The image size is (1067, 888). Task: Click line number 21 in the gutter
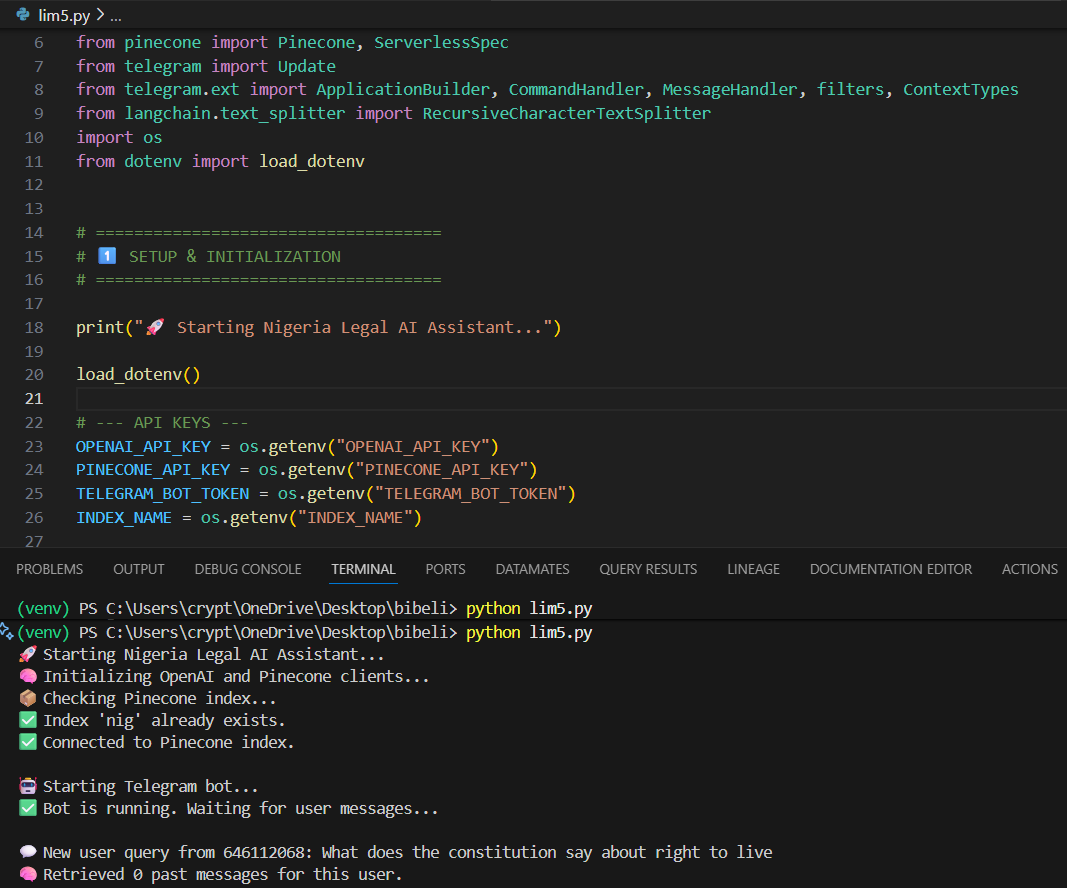click(x=34, y=399)
